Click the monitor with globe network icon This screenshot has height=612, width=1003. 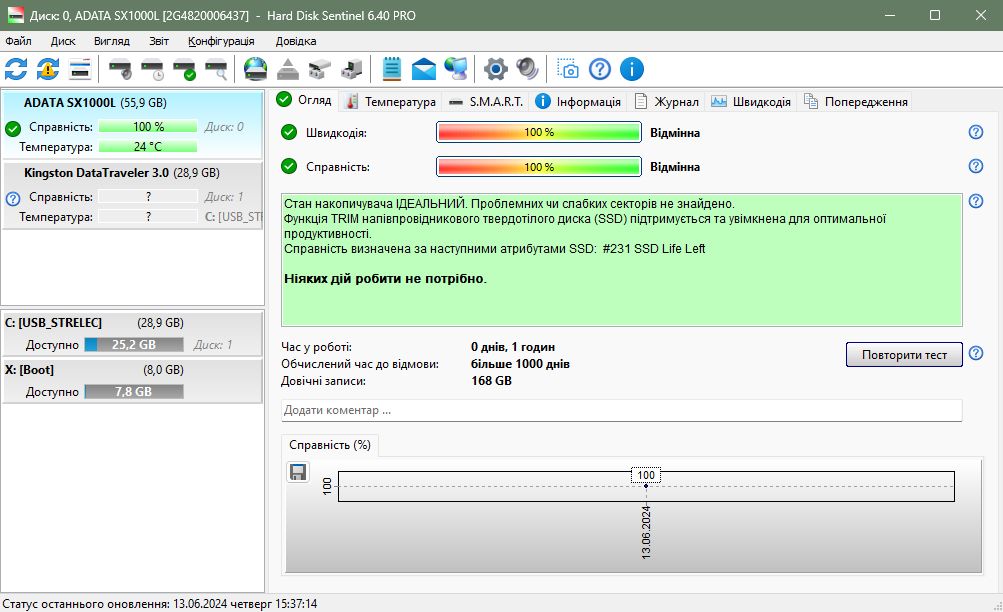pos(455,69)
